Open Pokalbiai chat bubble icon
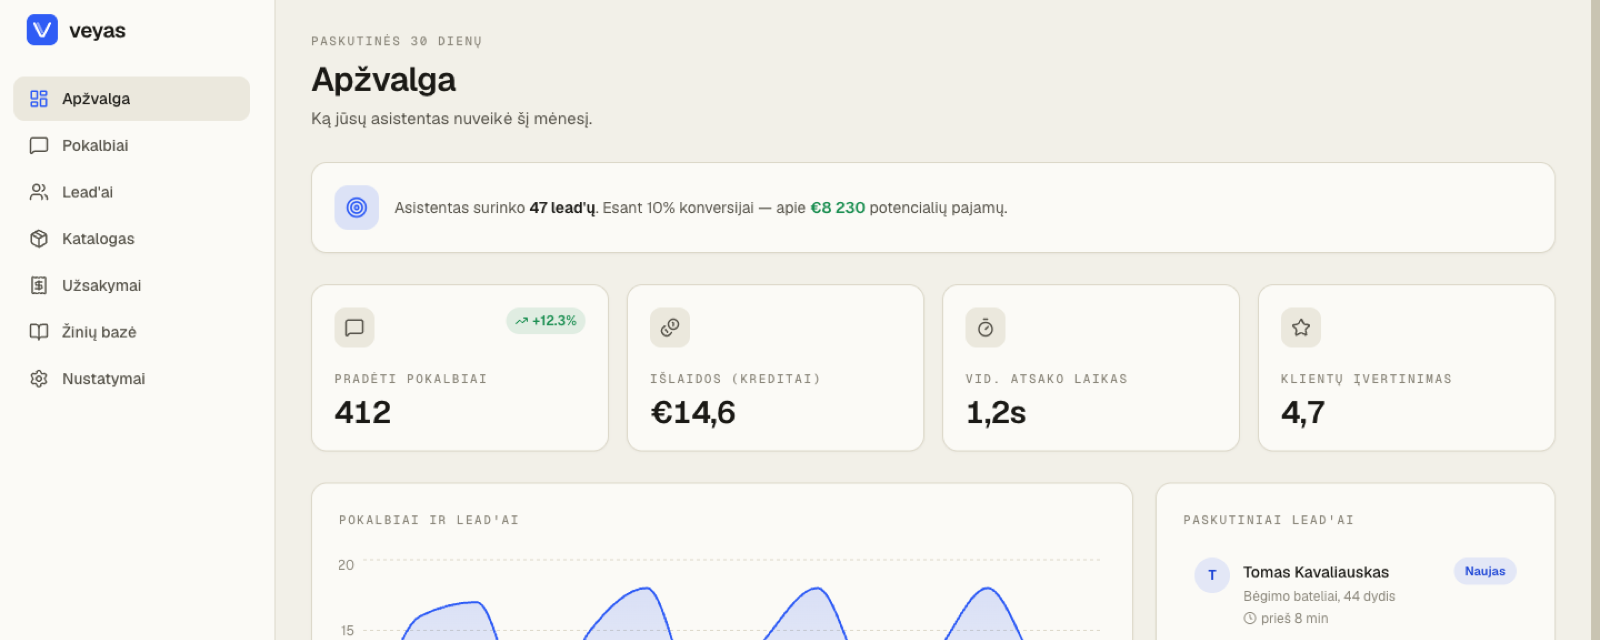This screenshot has width=1600, height=640. point(39,146)
